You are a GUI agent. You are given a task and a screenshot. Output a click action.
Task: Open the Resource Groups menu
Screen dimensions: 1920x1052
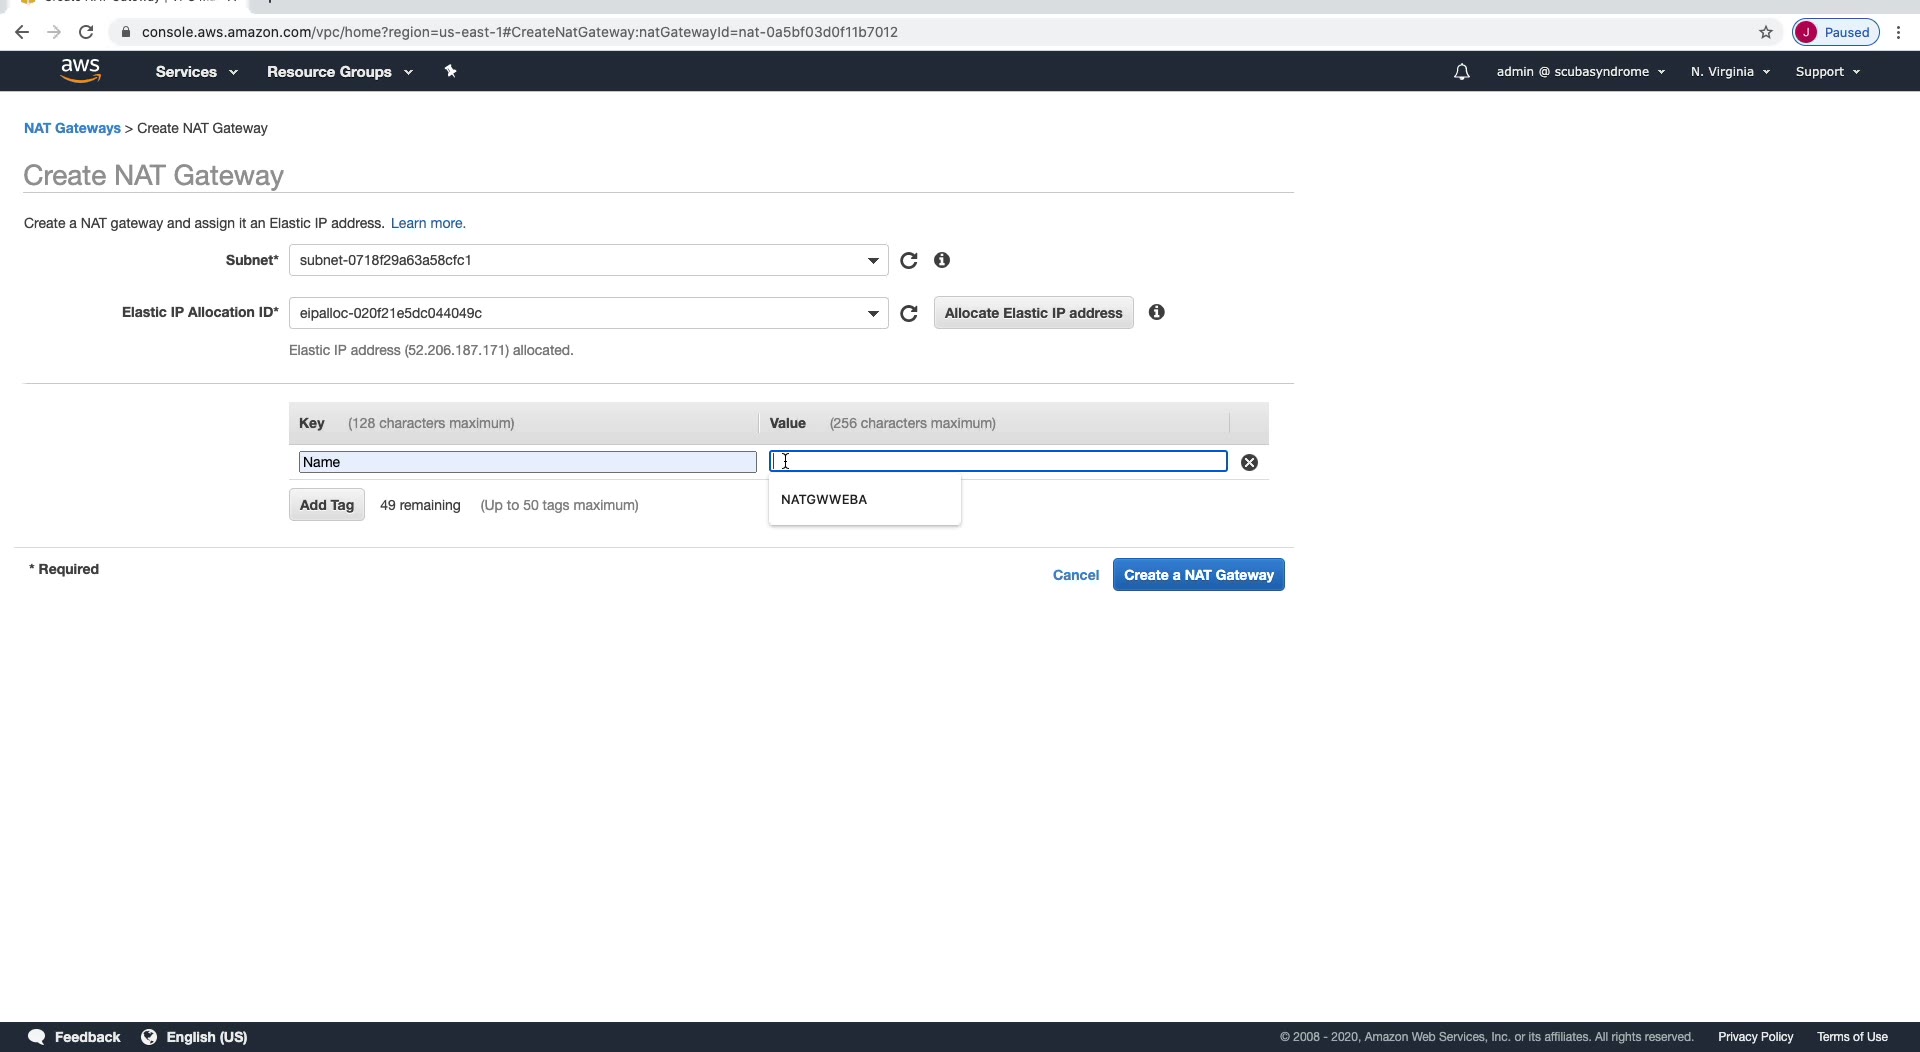tap(339, 72)
